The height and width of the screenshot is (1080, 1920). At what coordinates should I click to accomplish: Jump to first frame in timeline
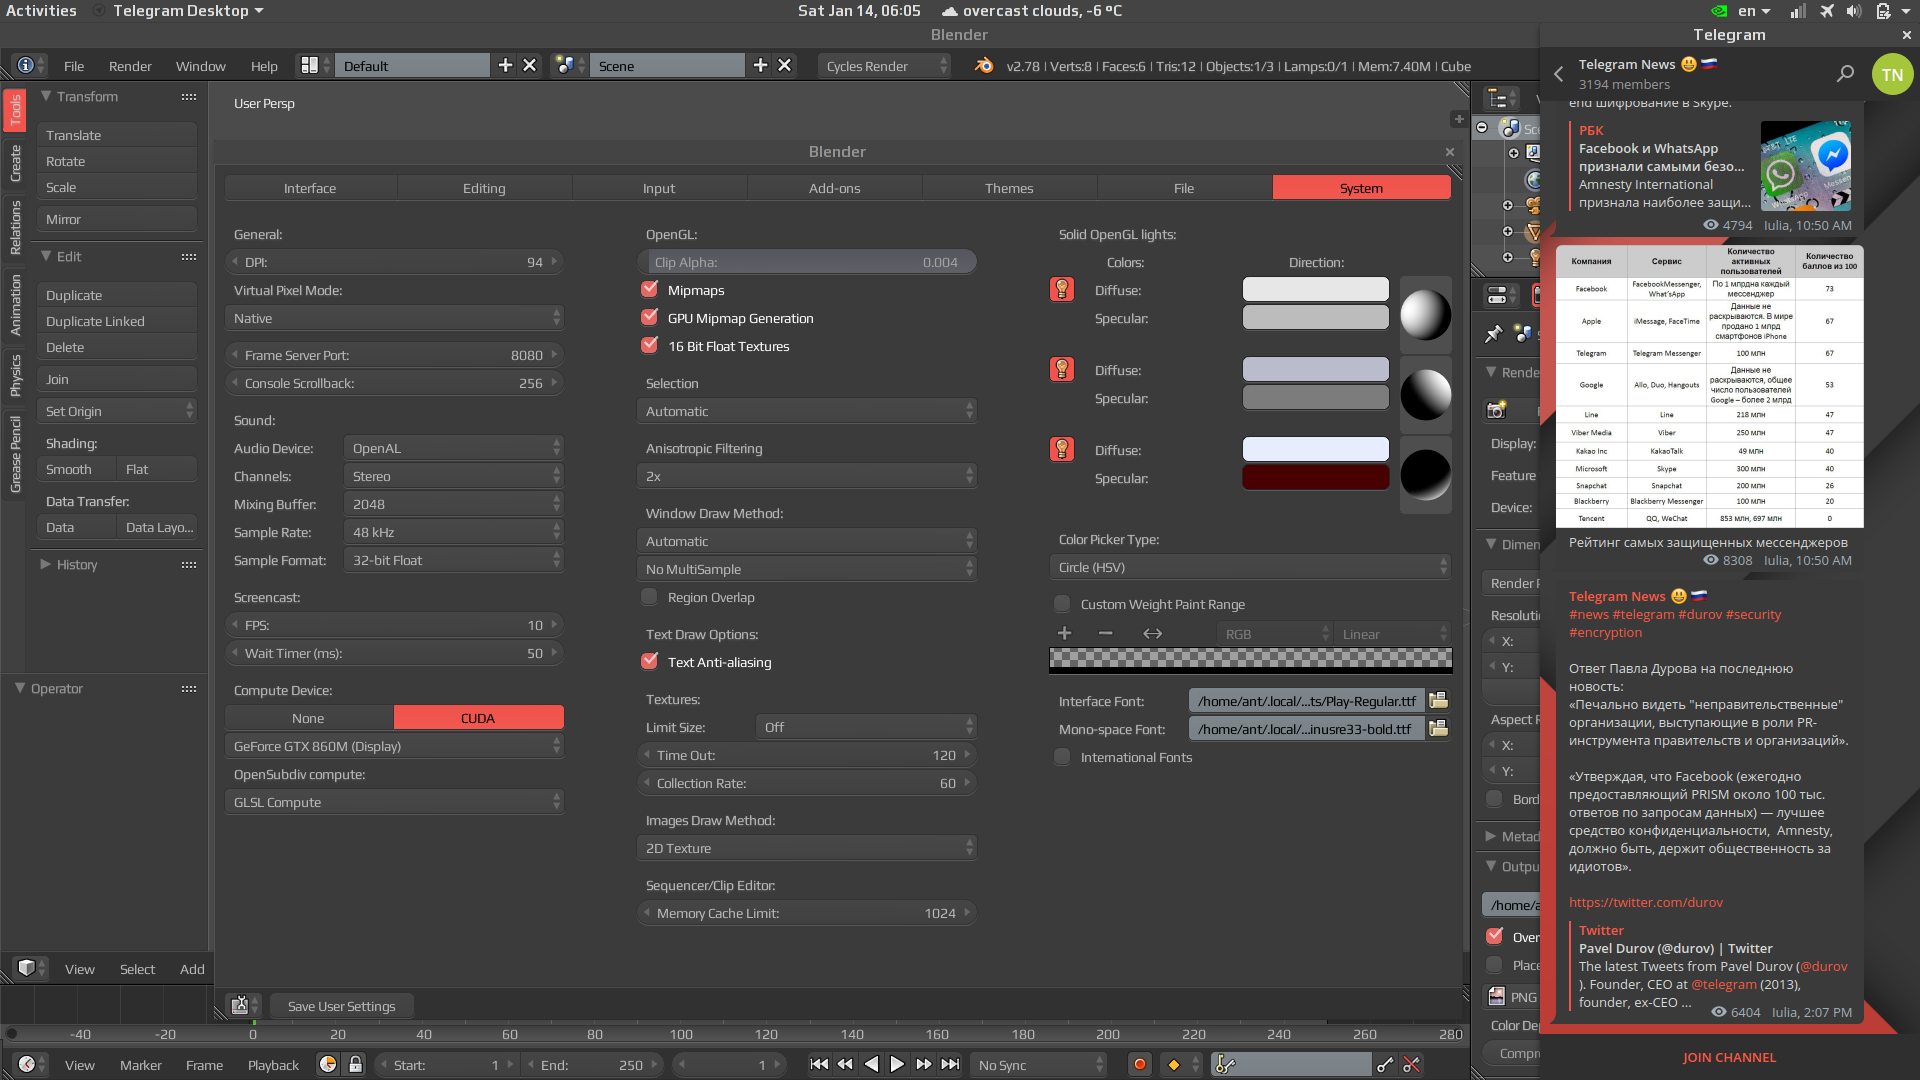819,1065
